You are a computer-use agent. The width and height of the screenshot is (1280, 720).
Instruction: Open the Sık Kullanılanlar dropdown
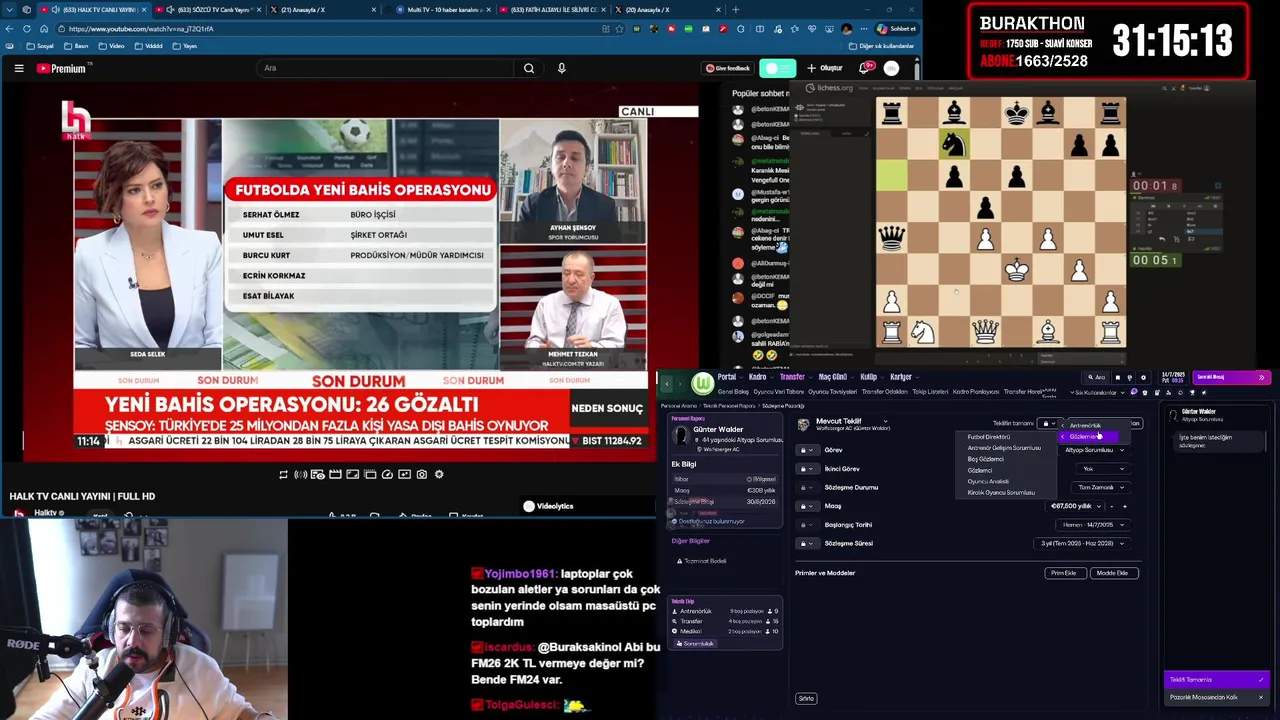point(1101,392)
